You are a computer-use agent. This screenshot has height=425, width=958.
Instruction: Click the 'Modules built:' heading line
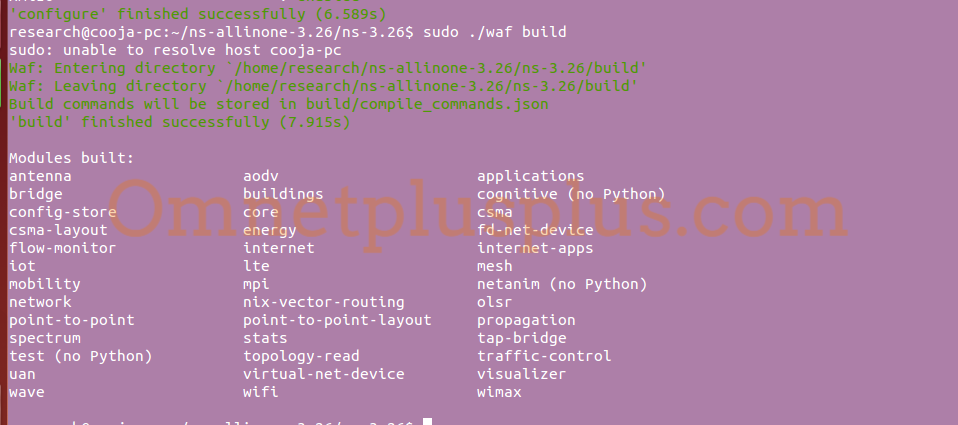point(71,158)
